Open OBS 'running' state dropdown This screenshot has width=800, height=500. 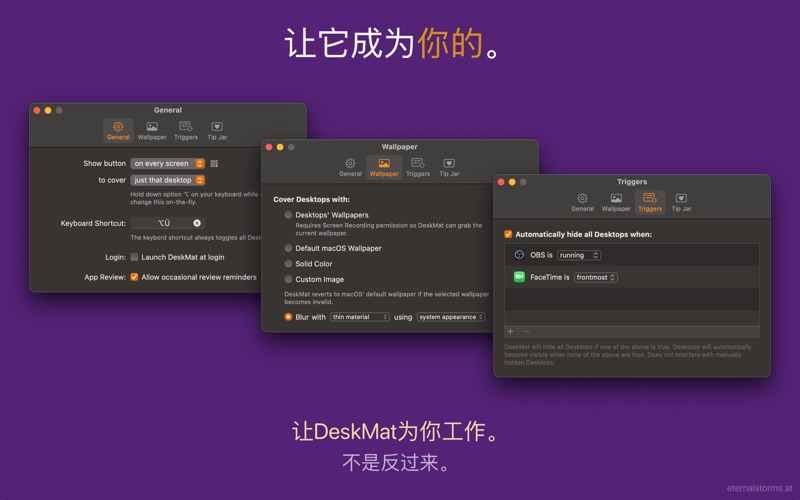coord(579,255)
